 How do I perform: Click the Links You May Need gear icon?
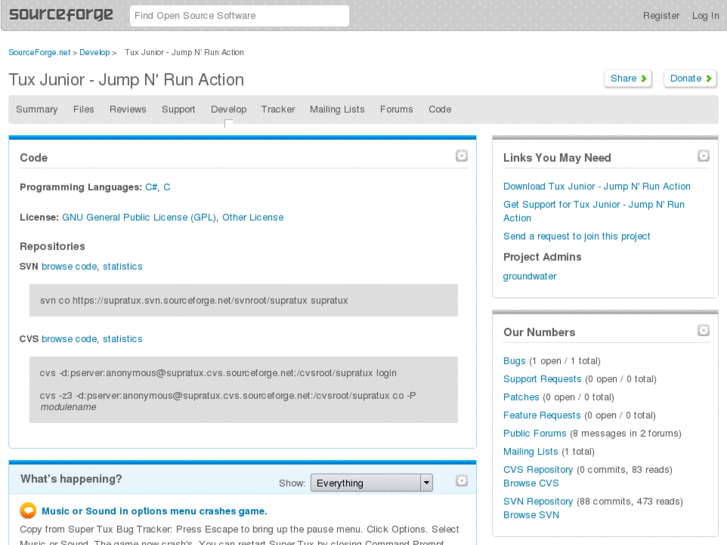click(703, 156)
